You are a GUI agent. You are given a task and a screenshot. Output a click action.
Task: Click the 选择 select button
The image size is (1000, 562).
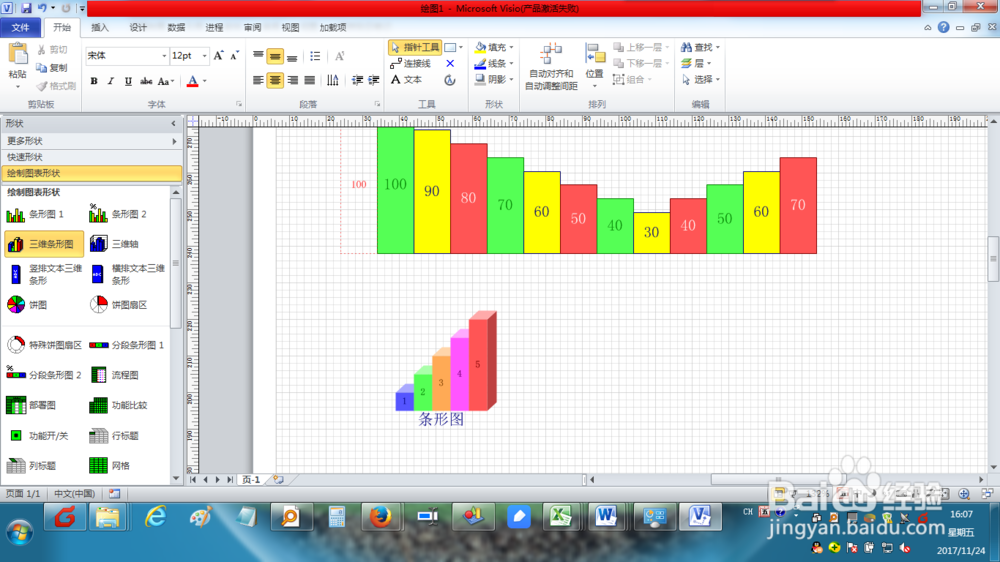click(x=700, y=79)
